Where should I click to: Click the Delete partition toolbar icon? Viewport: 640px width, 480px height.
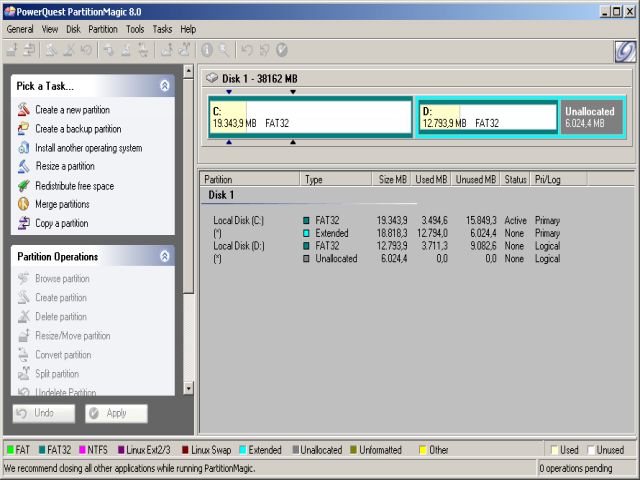point(69,50)
